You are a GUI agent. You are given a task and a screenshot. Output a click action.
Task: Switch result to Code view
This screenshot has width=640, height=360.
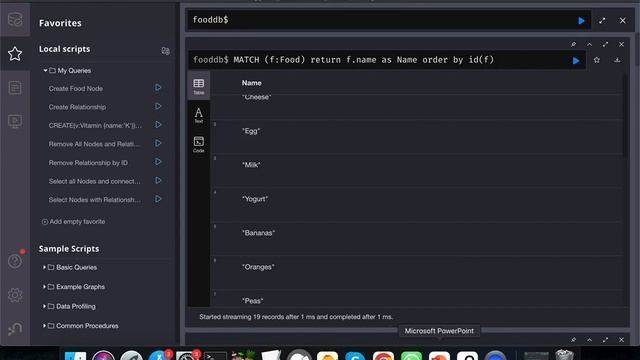(x=199, y=144)
